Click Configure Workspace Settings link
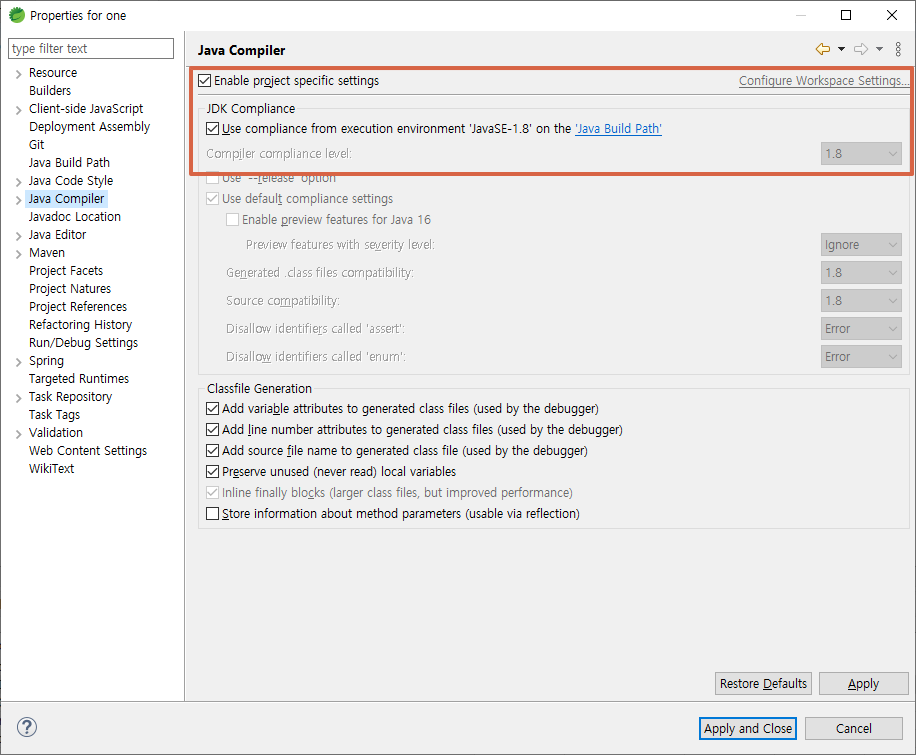 point(824,81)
